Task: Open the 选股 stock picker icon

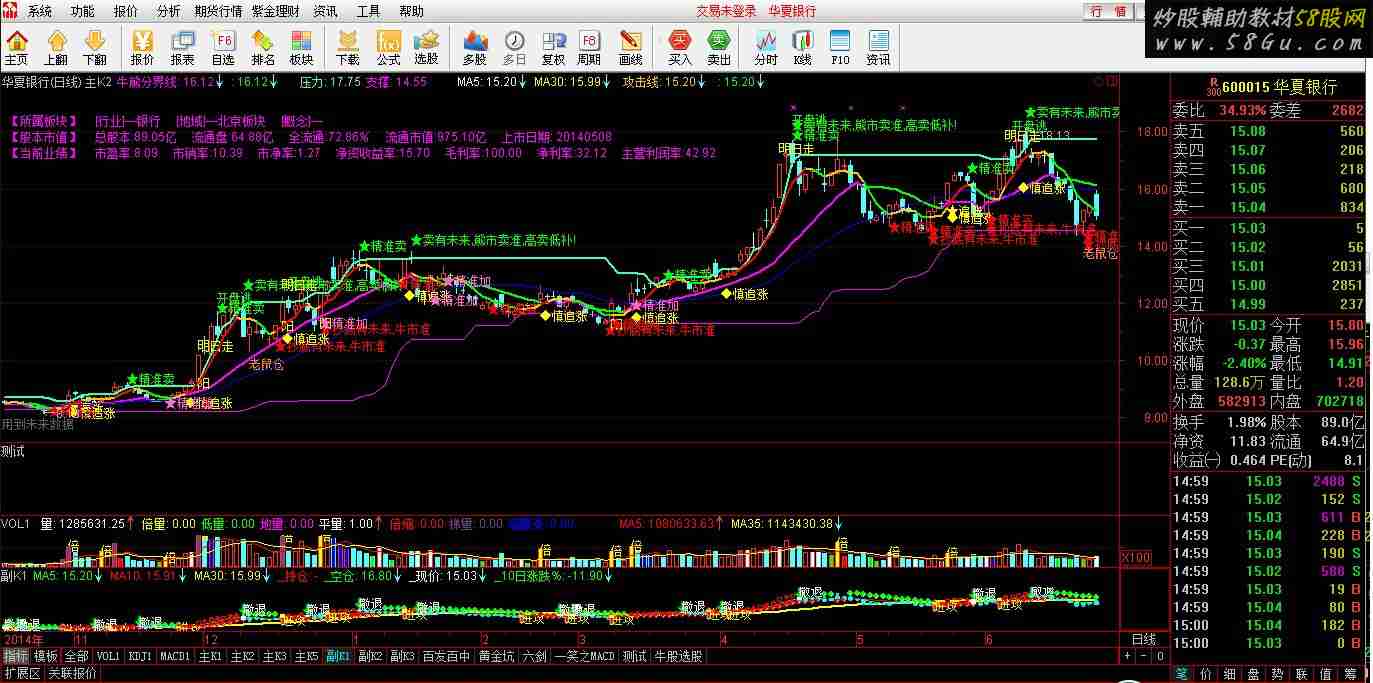Action: 427,47
